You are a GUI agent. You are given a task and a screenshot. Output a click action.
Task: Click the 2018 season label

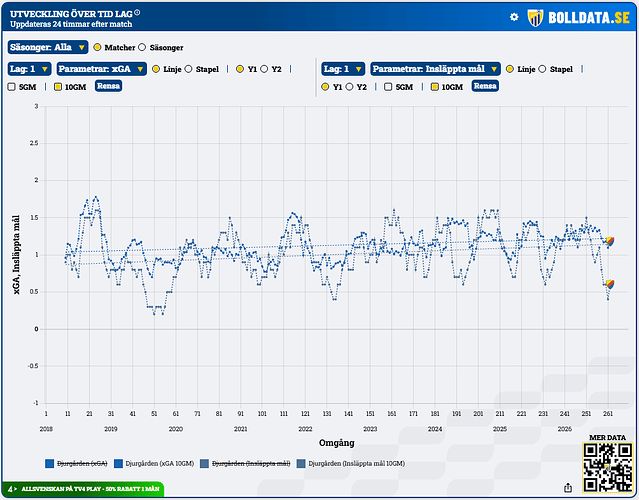tap(46, 429)
